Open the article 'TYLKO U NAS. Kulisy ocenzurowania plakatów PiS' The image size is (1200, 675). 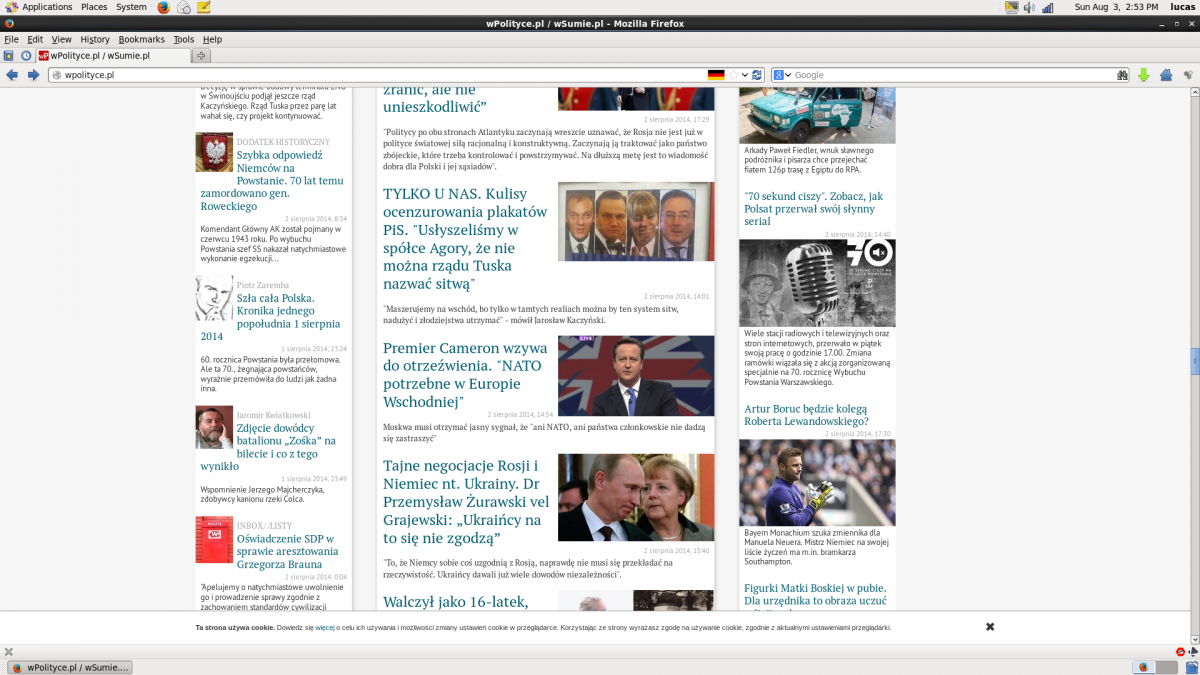tap(465, 238)
